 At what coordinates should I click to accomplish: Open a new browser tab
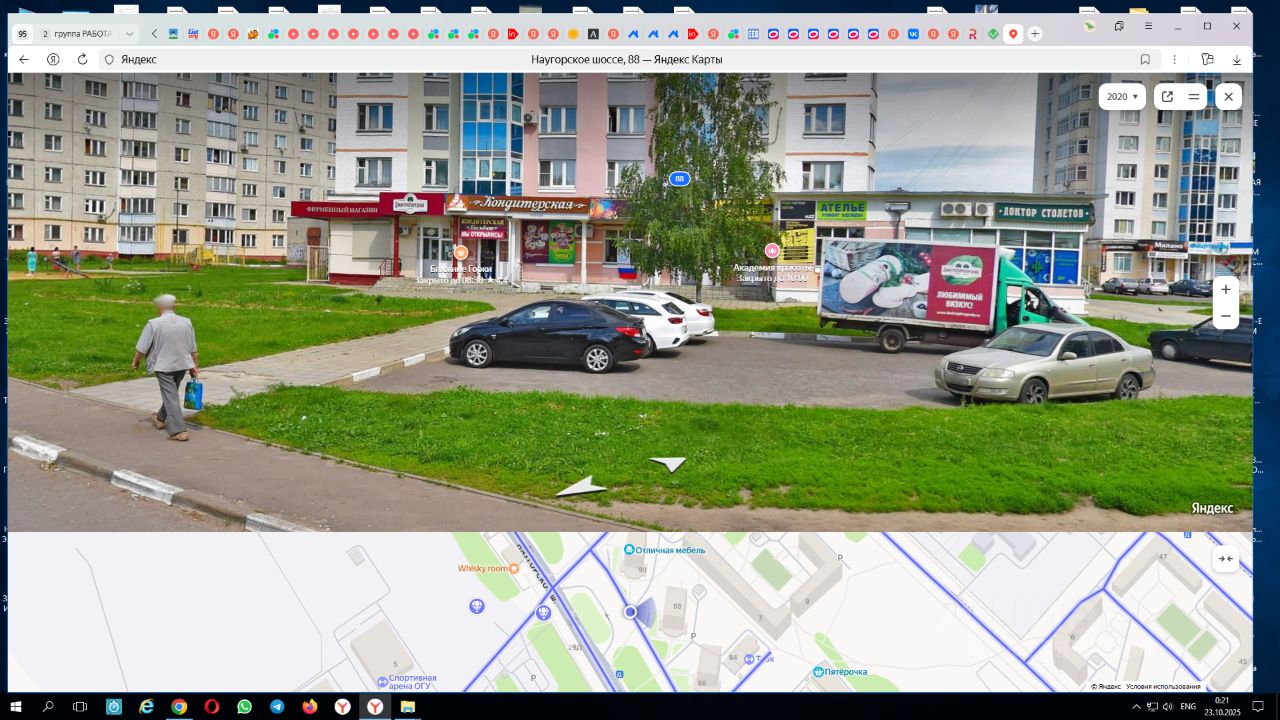1035,33
